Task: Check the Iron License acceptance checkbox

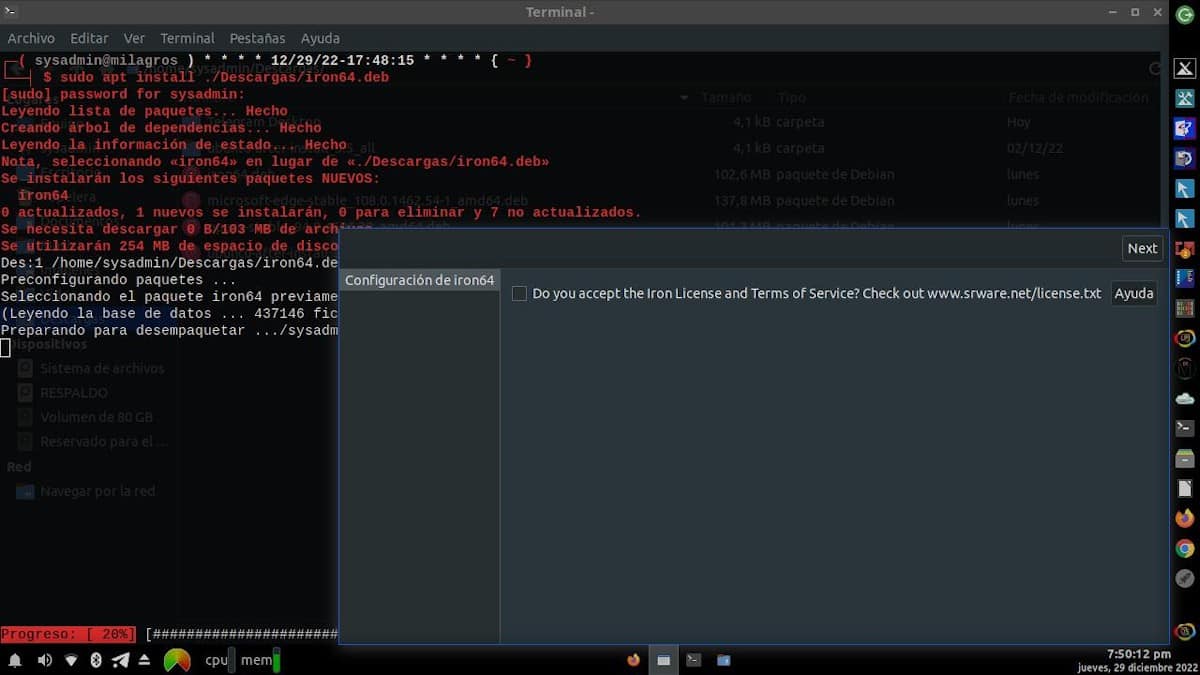Action: click(519, 293)
